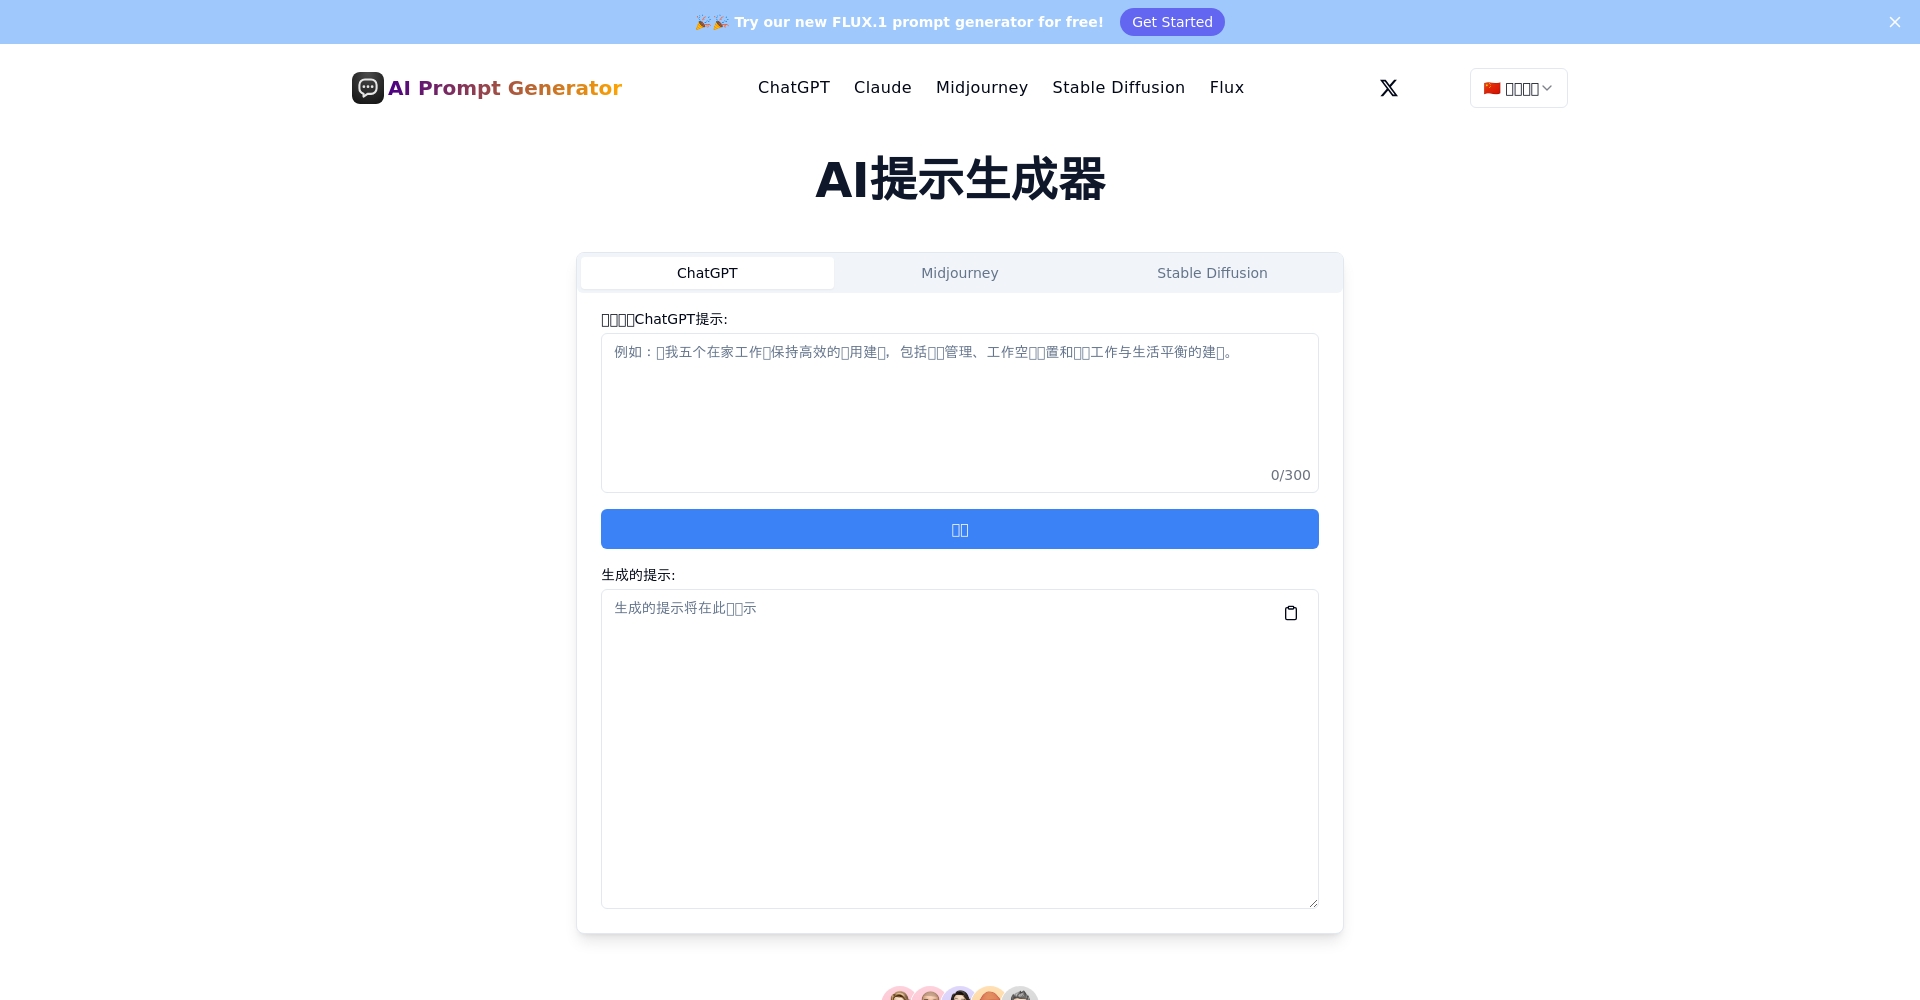Viewport: 1920px width, 1000px height.
Task: Click the blue generate button
Action: (x=960, y=529)
